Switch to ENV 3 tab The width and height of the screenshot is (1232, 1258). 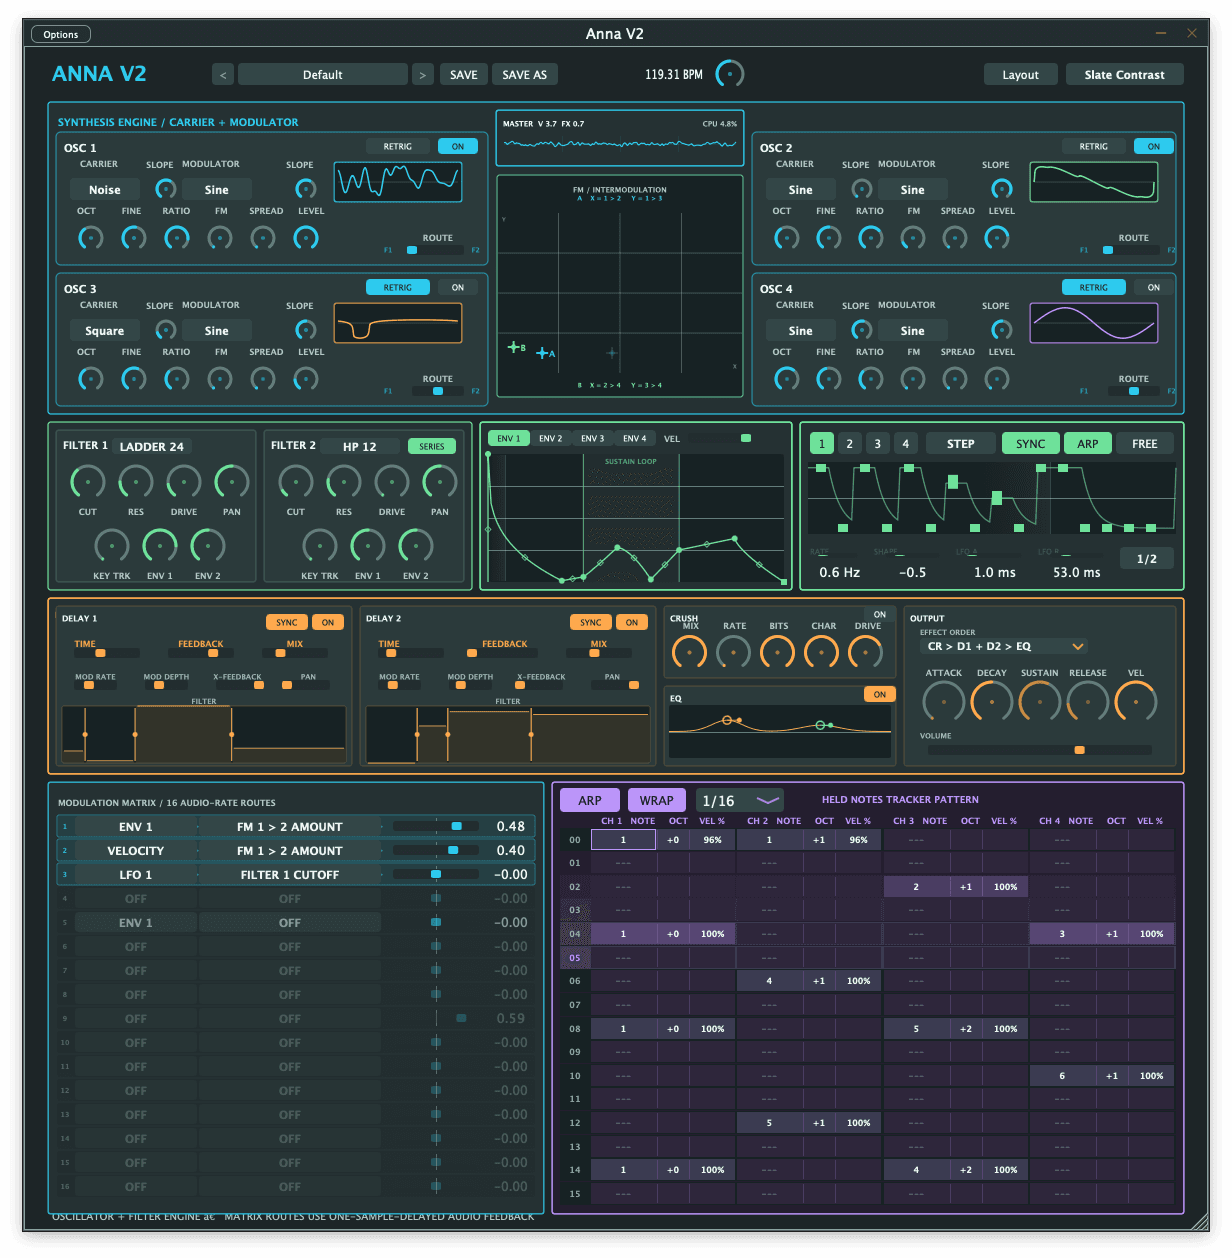593,438
